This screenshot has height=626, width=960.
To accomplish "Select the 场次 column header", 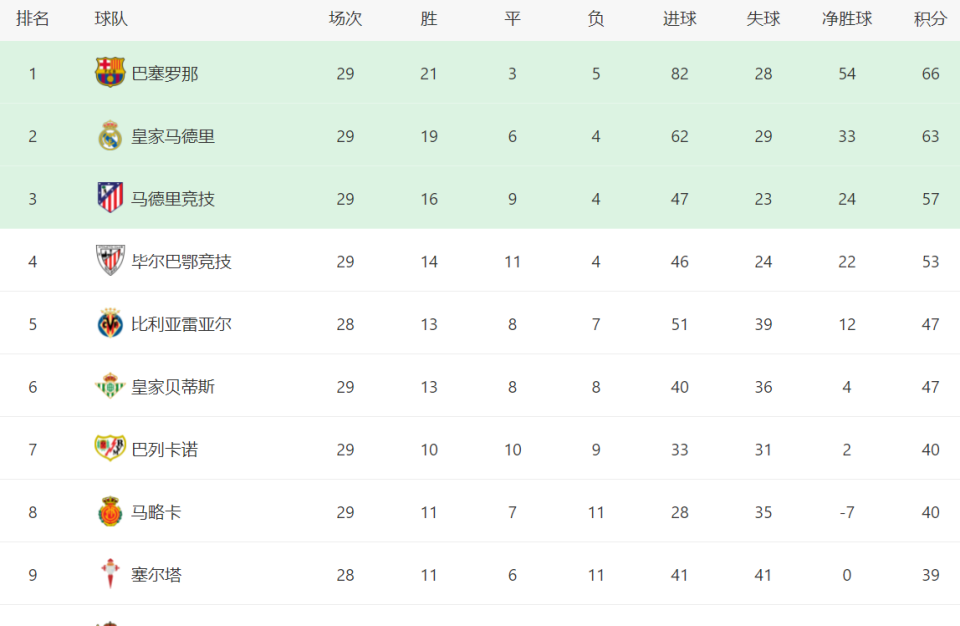I will [345, 19].
